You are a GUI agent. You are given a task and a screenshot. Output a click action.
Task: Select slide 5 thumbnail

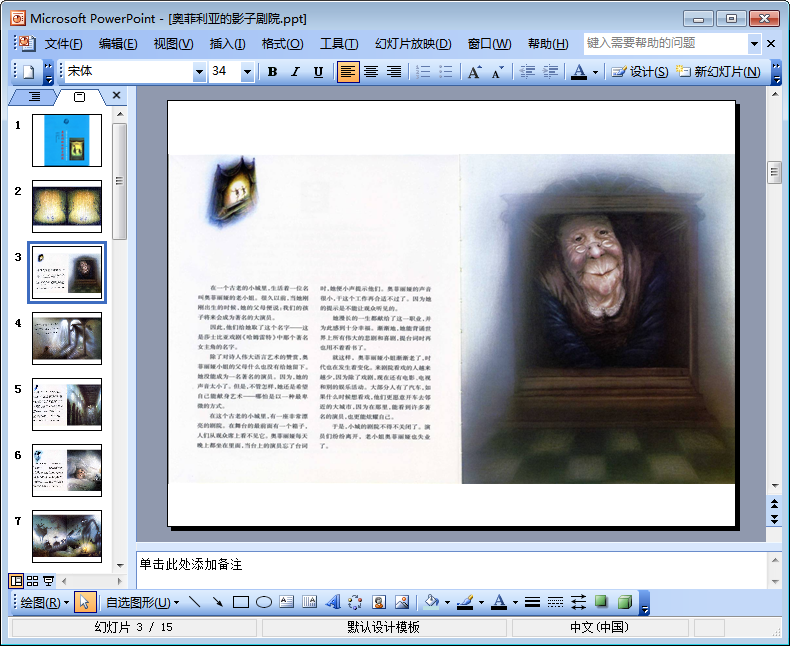point(67,404)
